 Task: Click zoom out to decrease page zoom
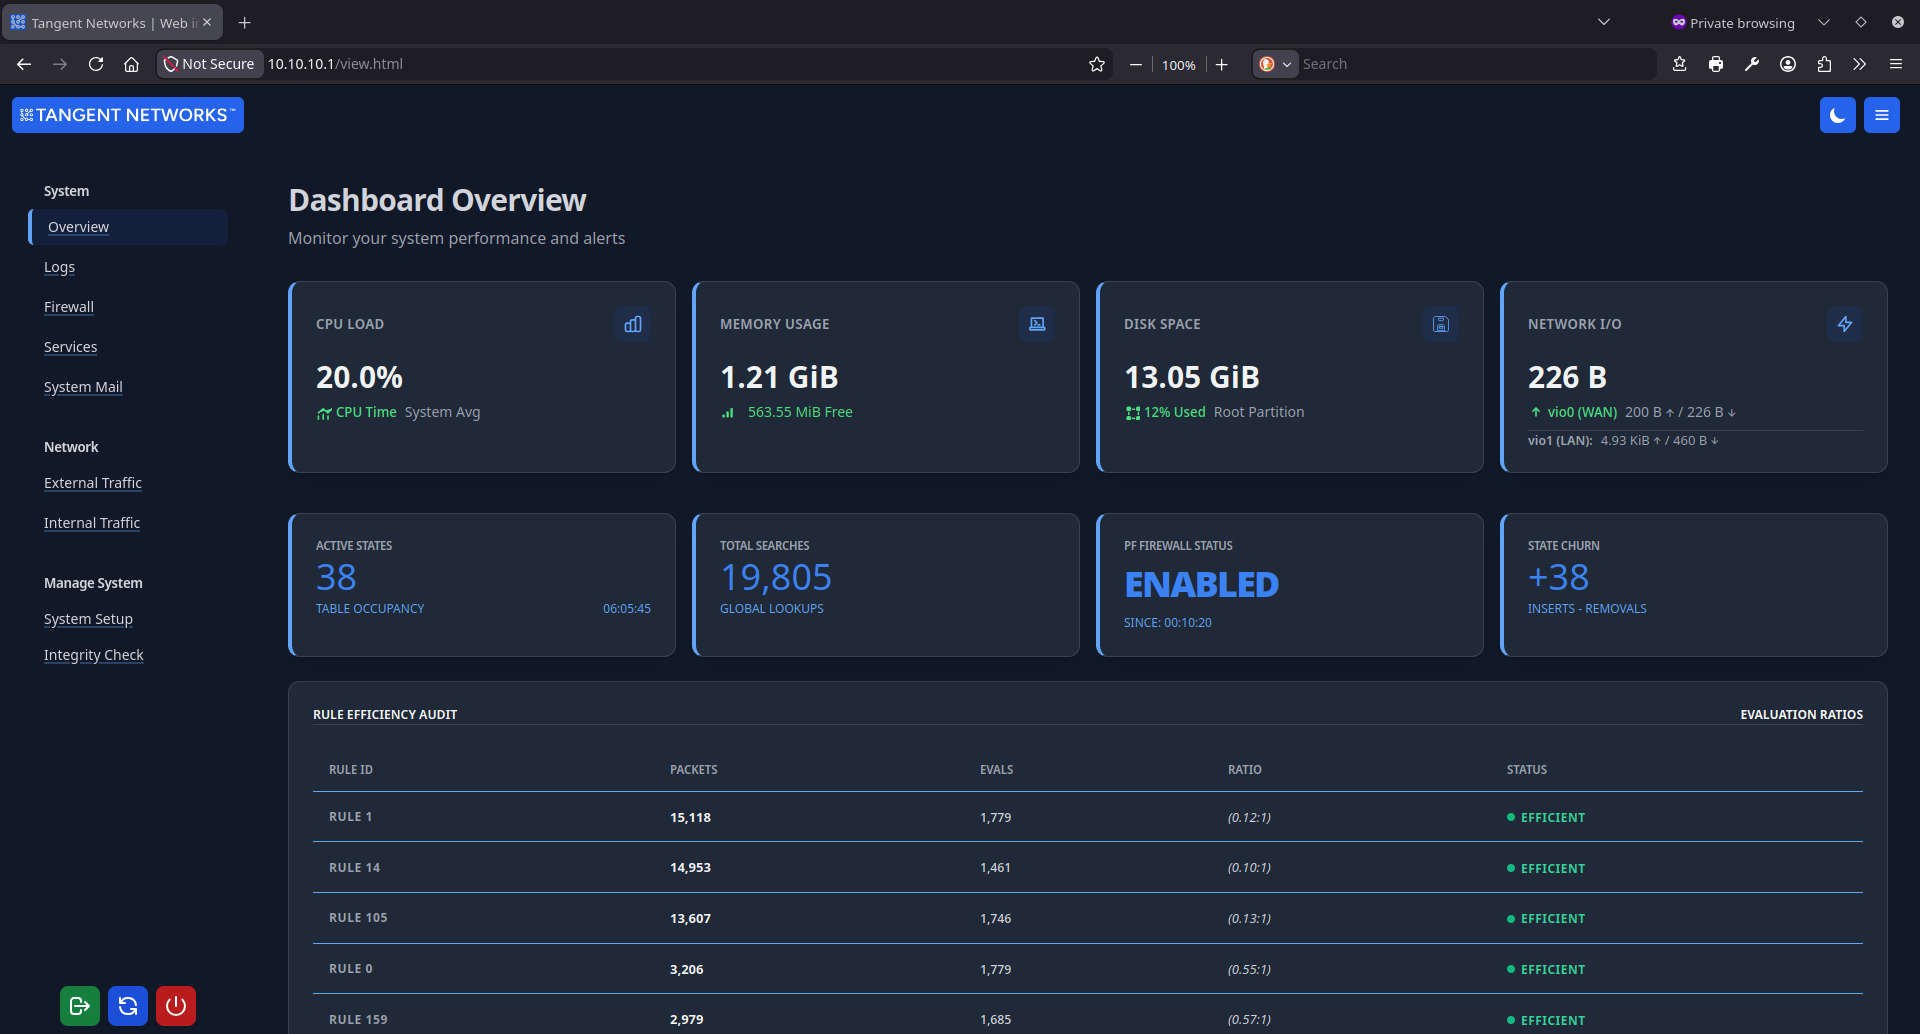[x=1135, y=64]
